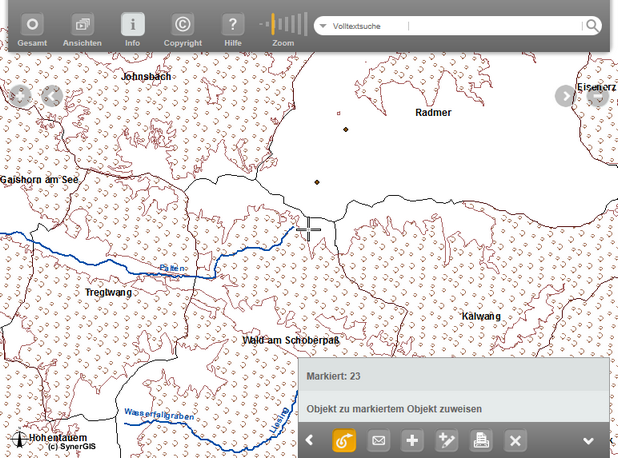Adjust the Zoom level slider
Screen dimensions: 618x458
coord(283,25)
